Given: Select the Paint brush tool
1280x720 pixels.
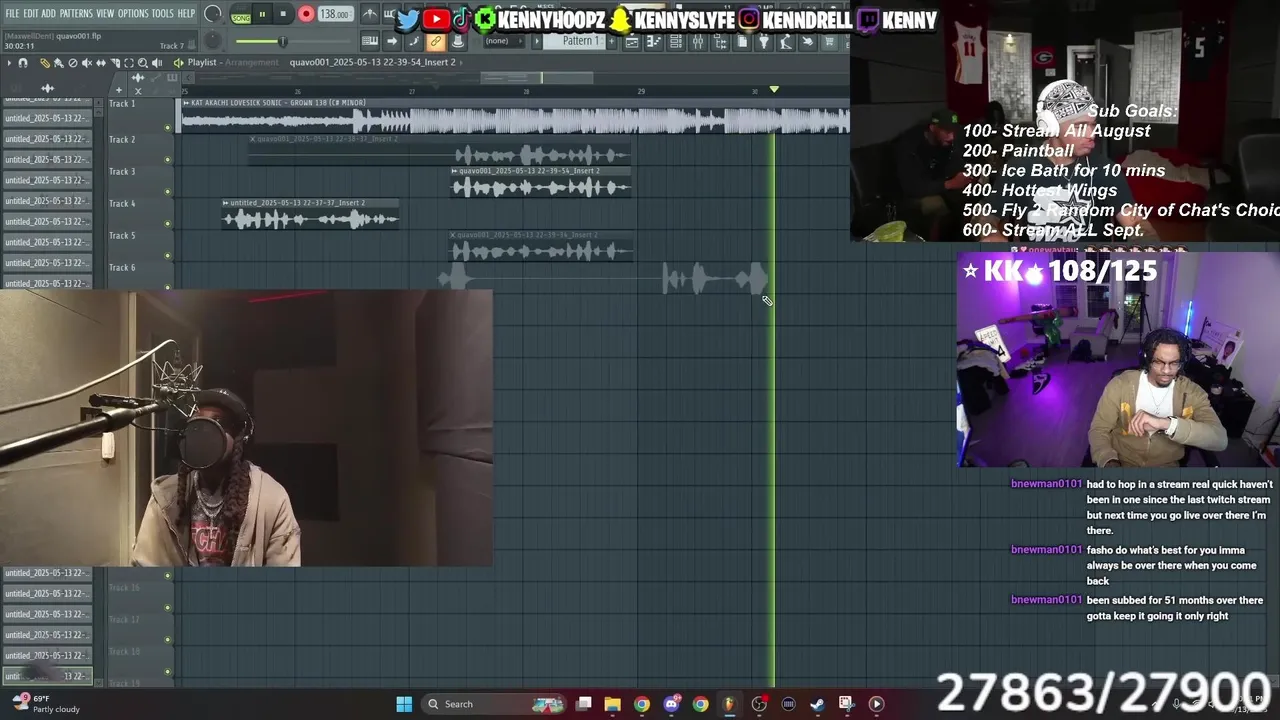Looking at the screenshot, I should click(59, 63).
